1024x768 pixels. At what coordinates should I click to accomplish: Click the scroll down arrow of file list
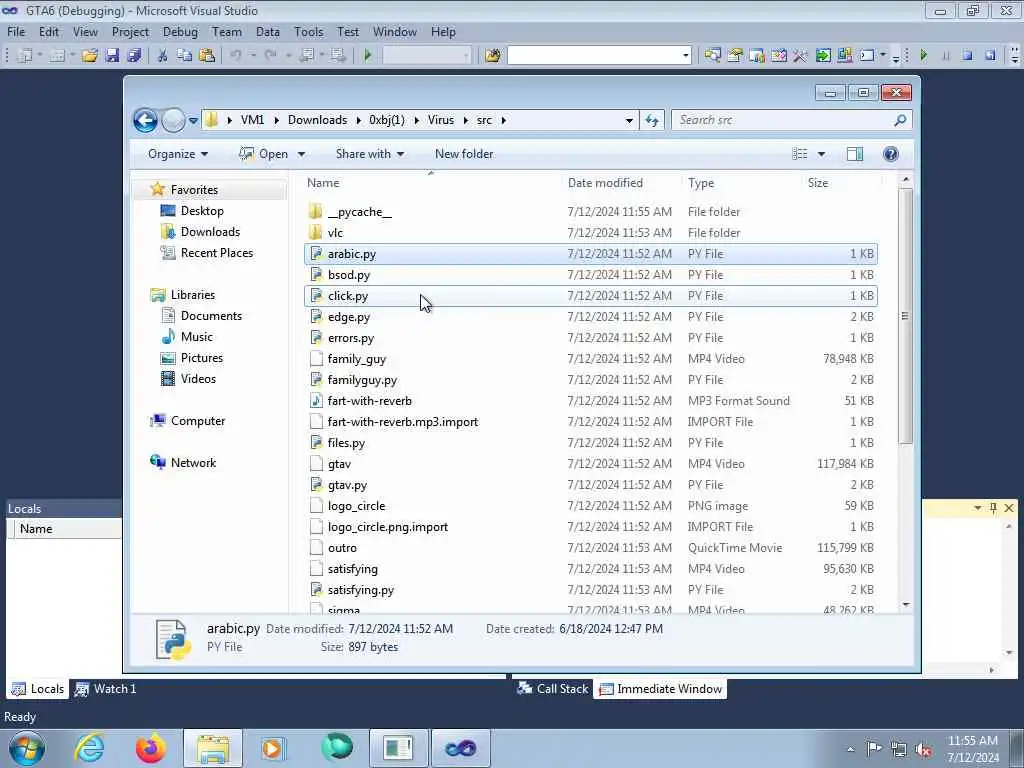point(905,605)
